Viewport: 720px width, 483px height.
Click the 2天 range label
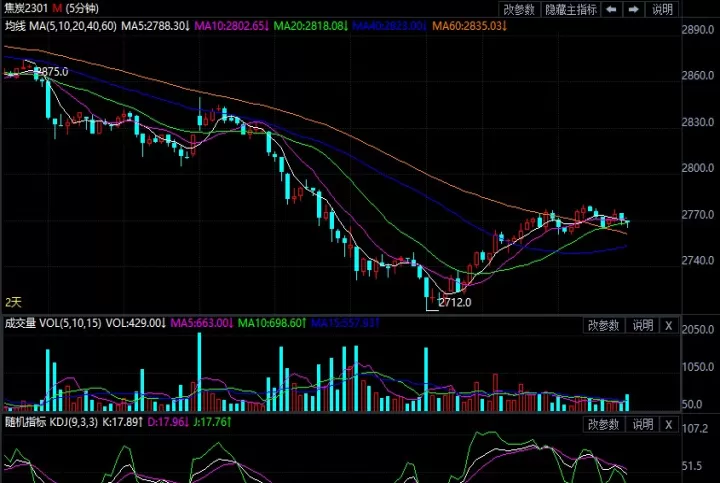[13, 302]
